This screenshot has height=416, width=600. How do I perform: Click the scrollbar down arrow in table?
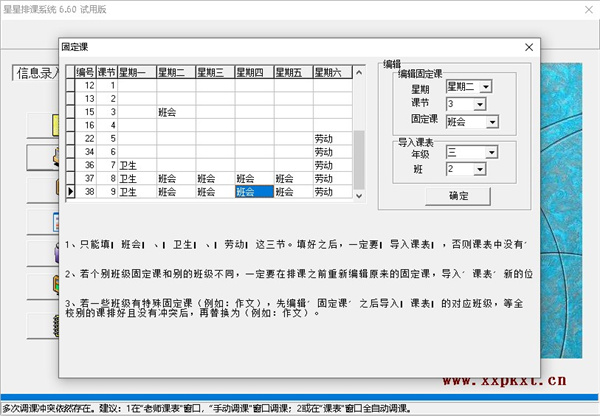[x=359, y=192]
